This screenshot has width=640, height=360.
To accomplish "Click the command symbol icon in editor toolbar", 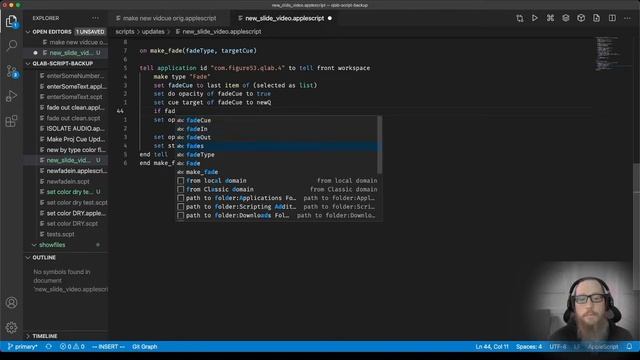I will click(550, 18).
